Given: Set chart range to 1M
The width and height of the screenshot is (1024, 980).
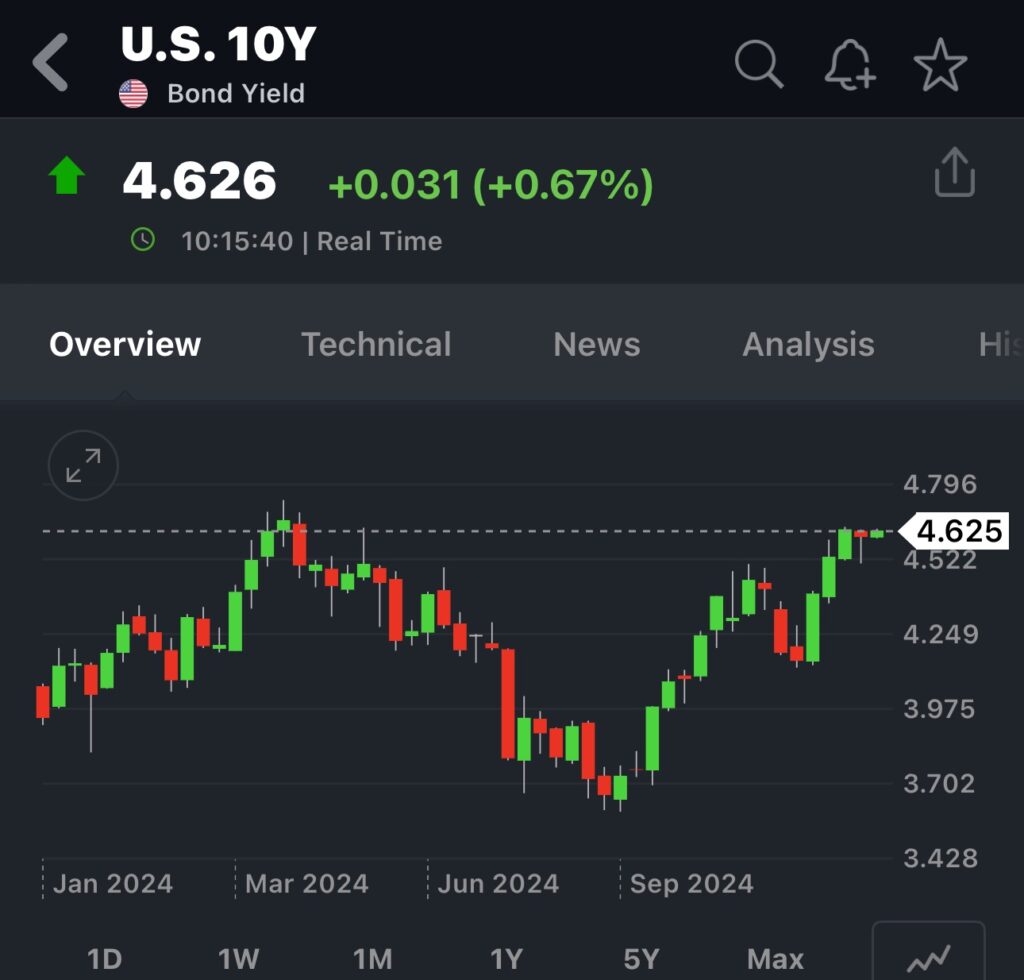Looking at the screenshot, I should [x=372, y=960].
